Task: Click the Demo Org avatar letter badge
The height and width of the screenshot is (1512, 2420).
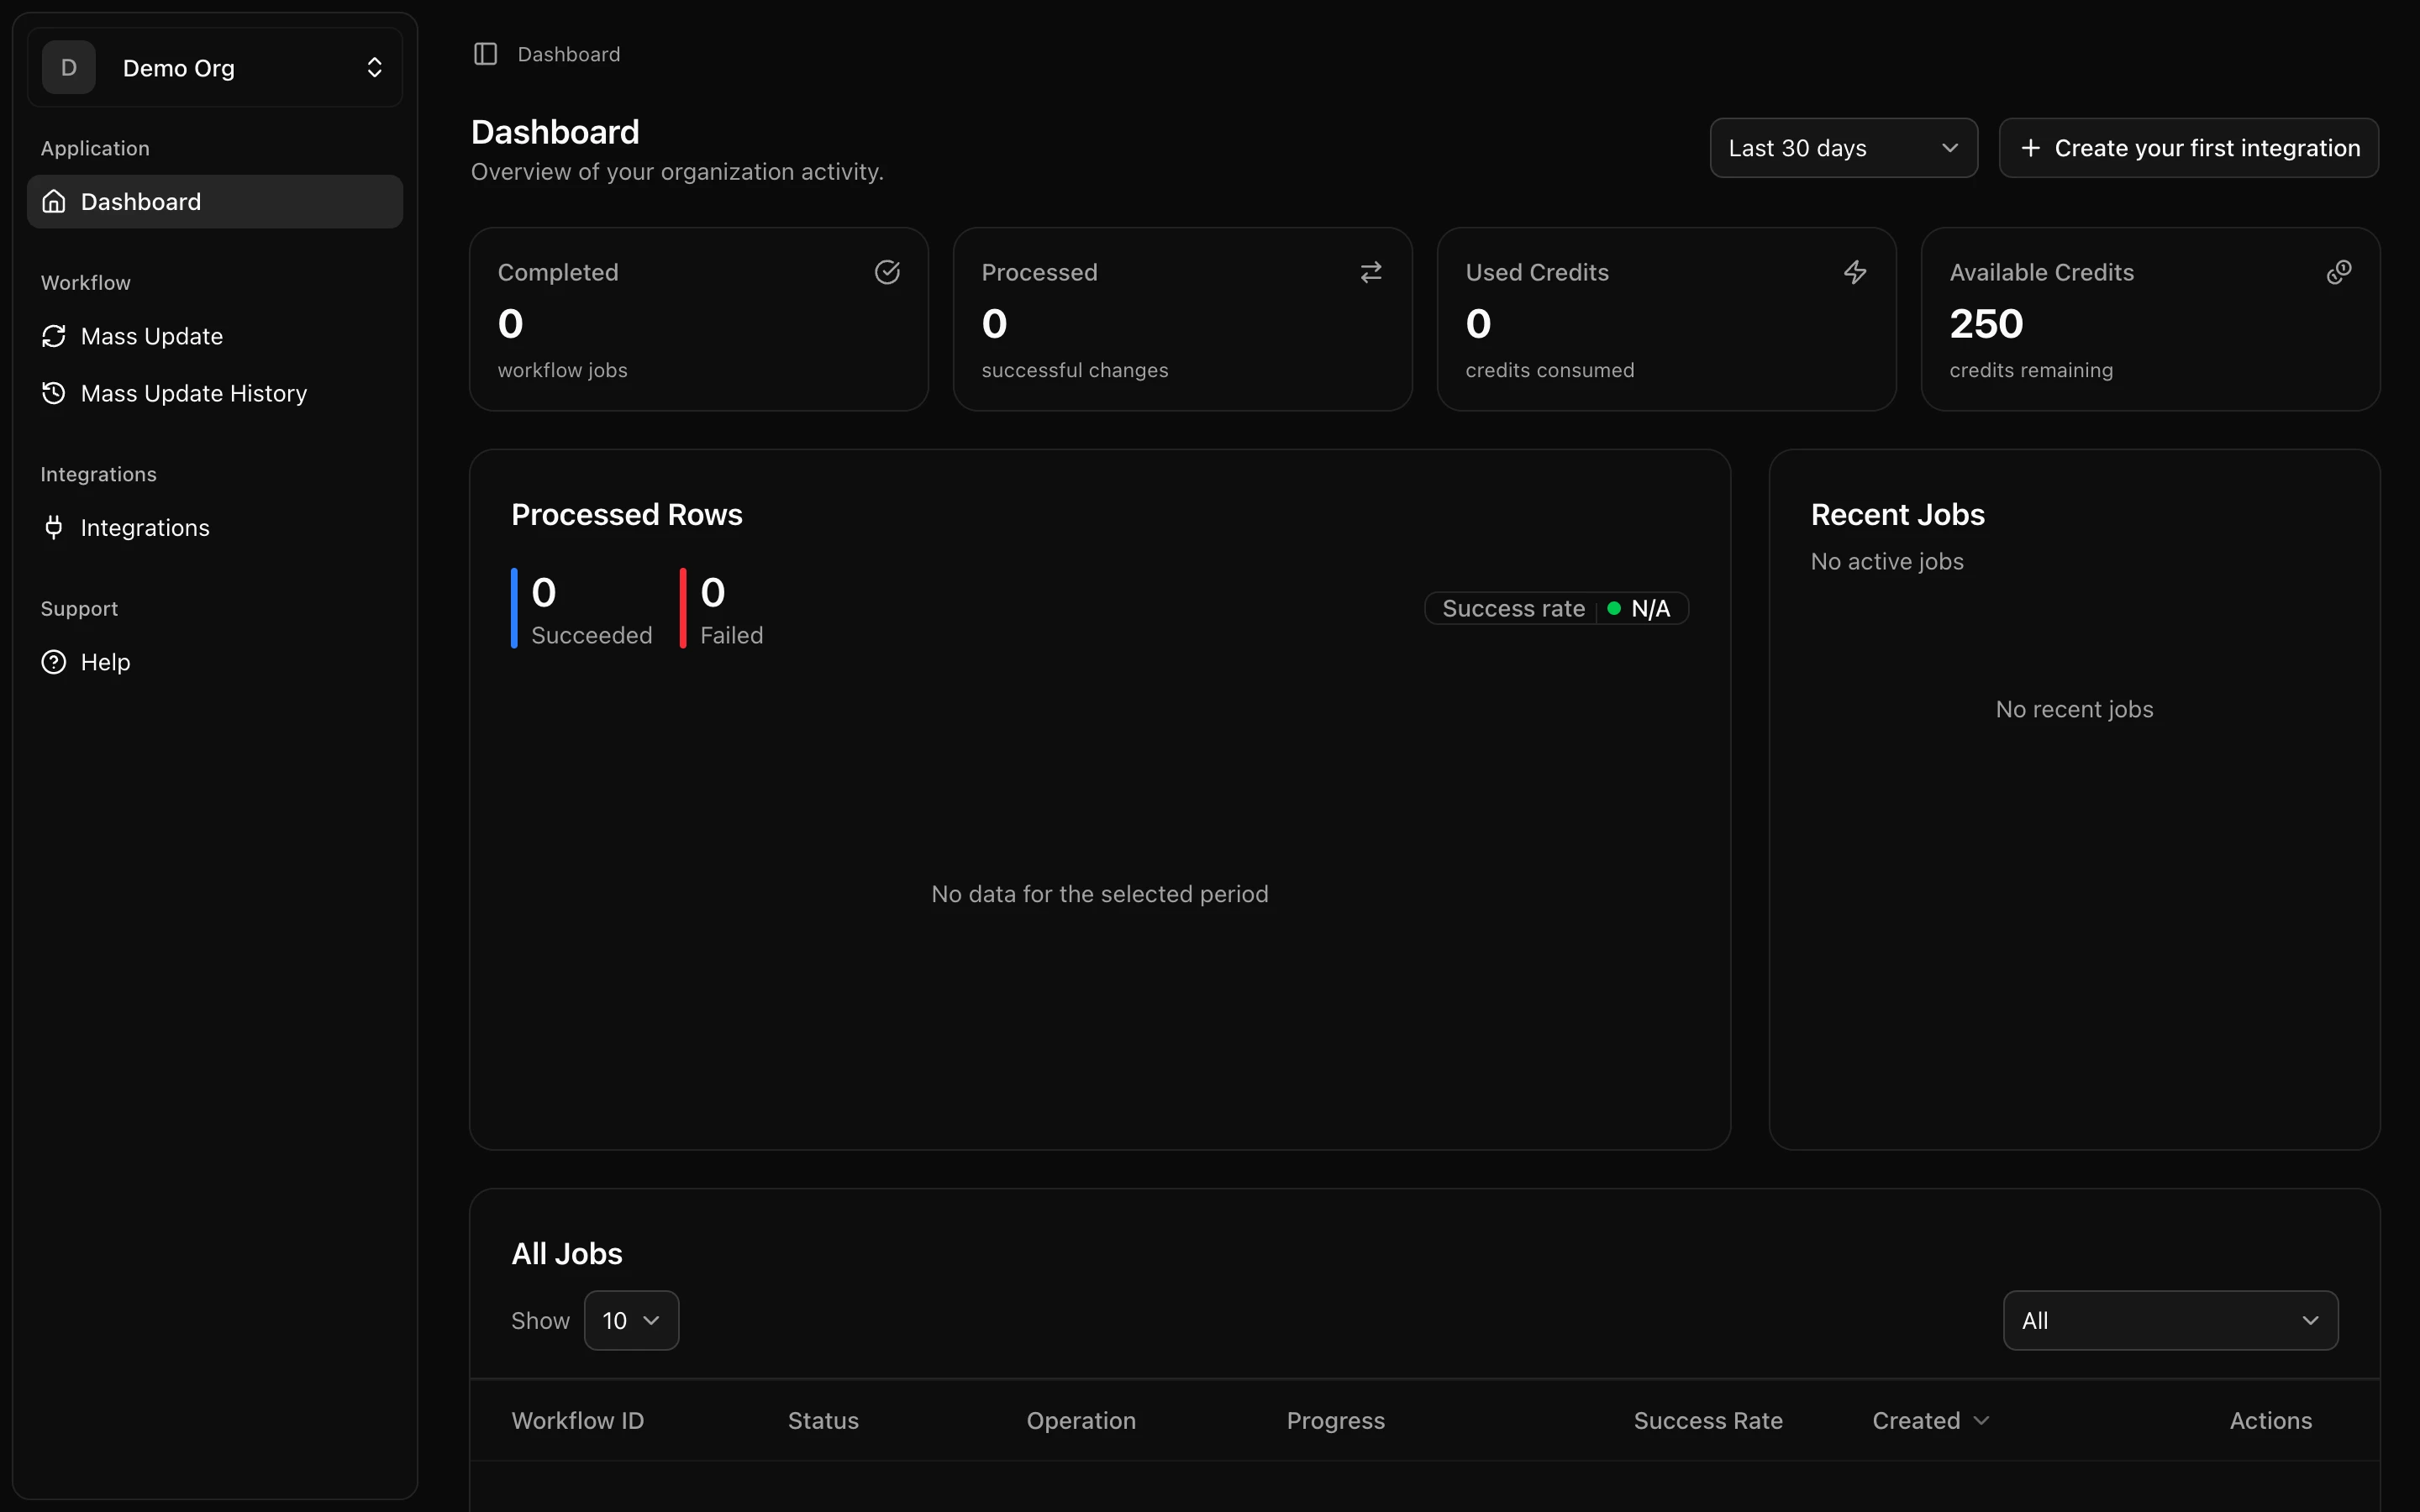Action: [x=68, y=67]
